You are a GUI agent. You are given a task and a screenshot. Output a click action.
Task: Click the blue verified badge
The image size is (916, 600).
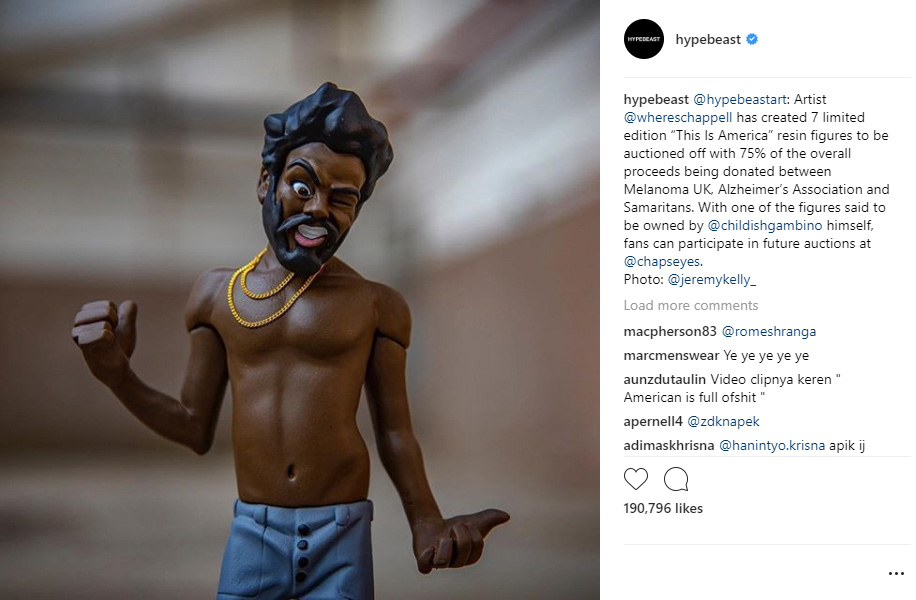[x=752, y=39]
